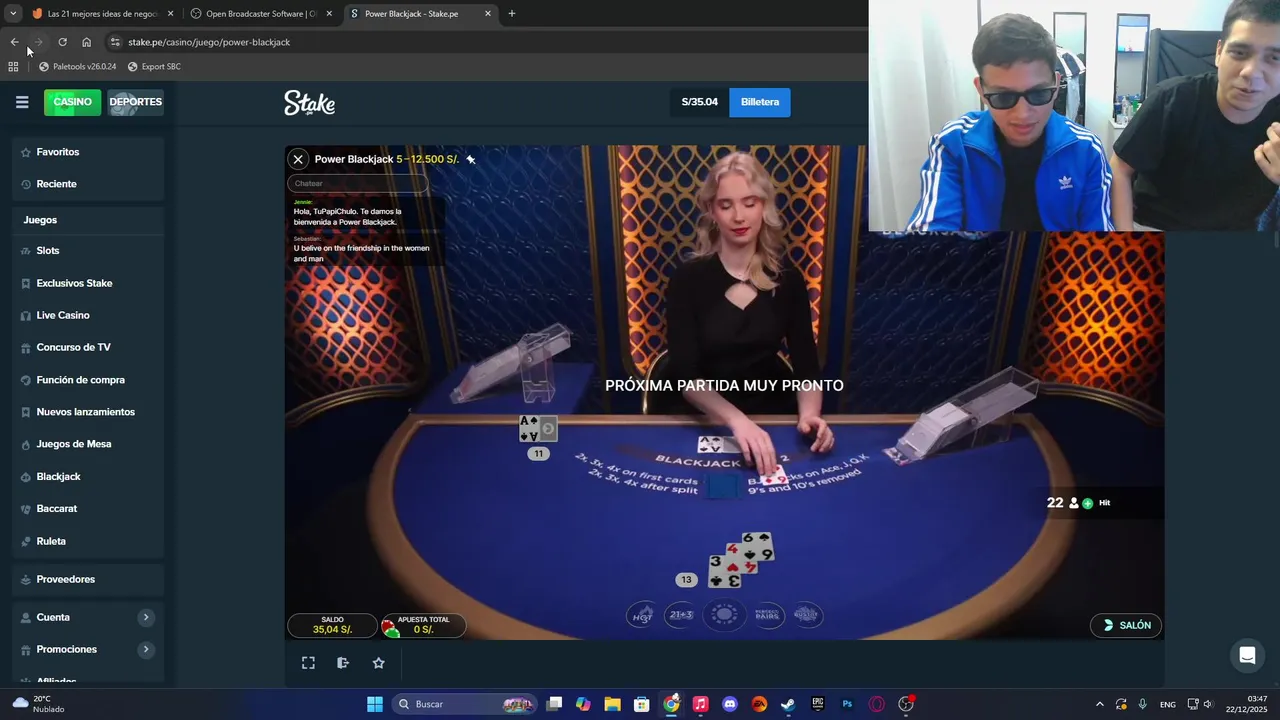The height and width of the screenshot is (720, 1280).
Task: Click the pin icon beside bet limits
Action: point(470,159)
